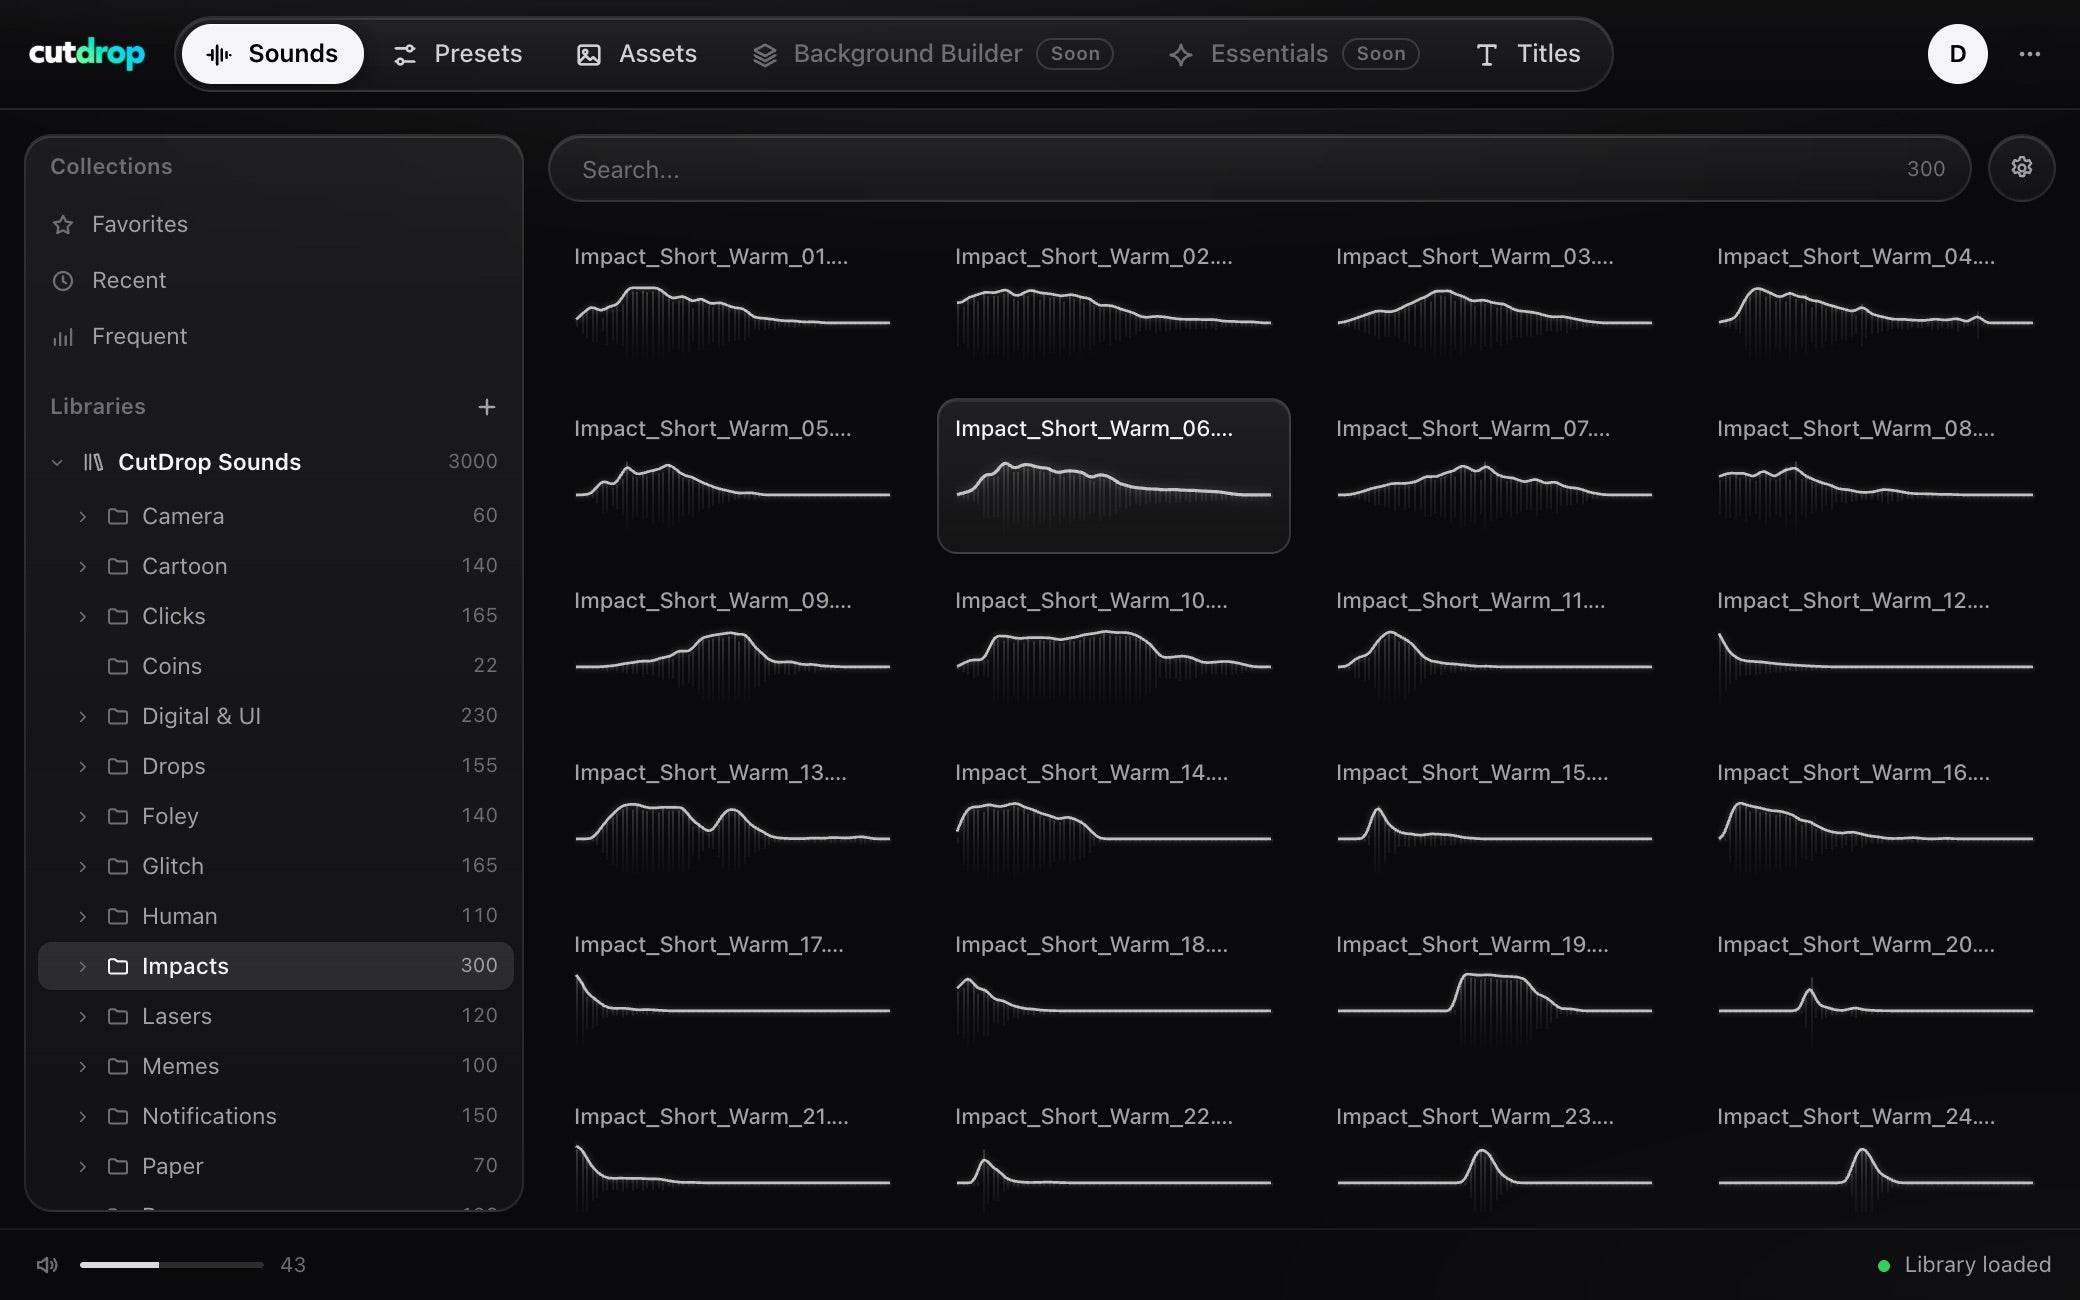Switch to the Sounds tab
The width and height of the screenshot is (2080, 1300).
tap(272, 54)
